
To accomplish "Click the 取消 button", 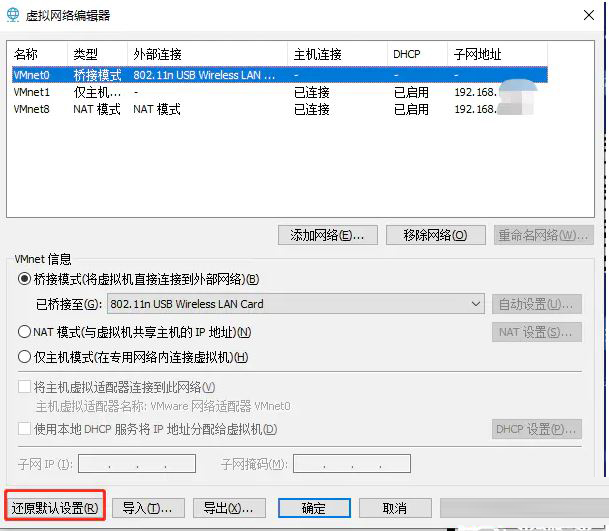I will [x=395, y=508].
